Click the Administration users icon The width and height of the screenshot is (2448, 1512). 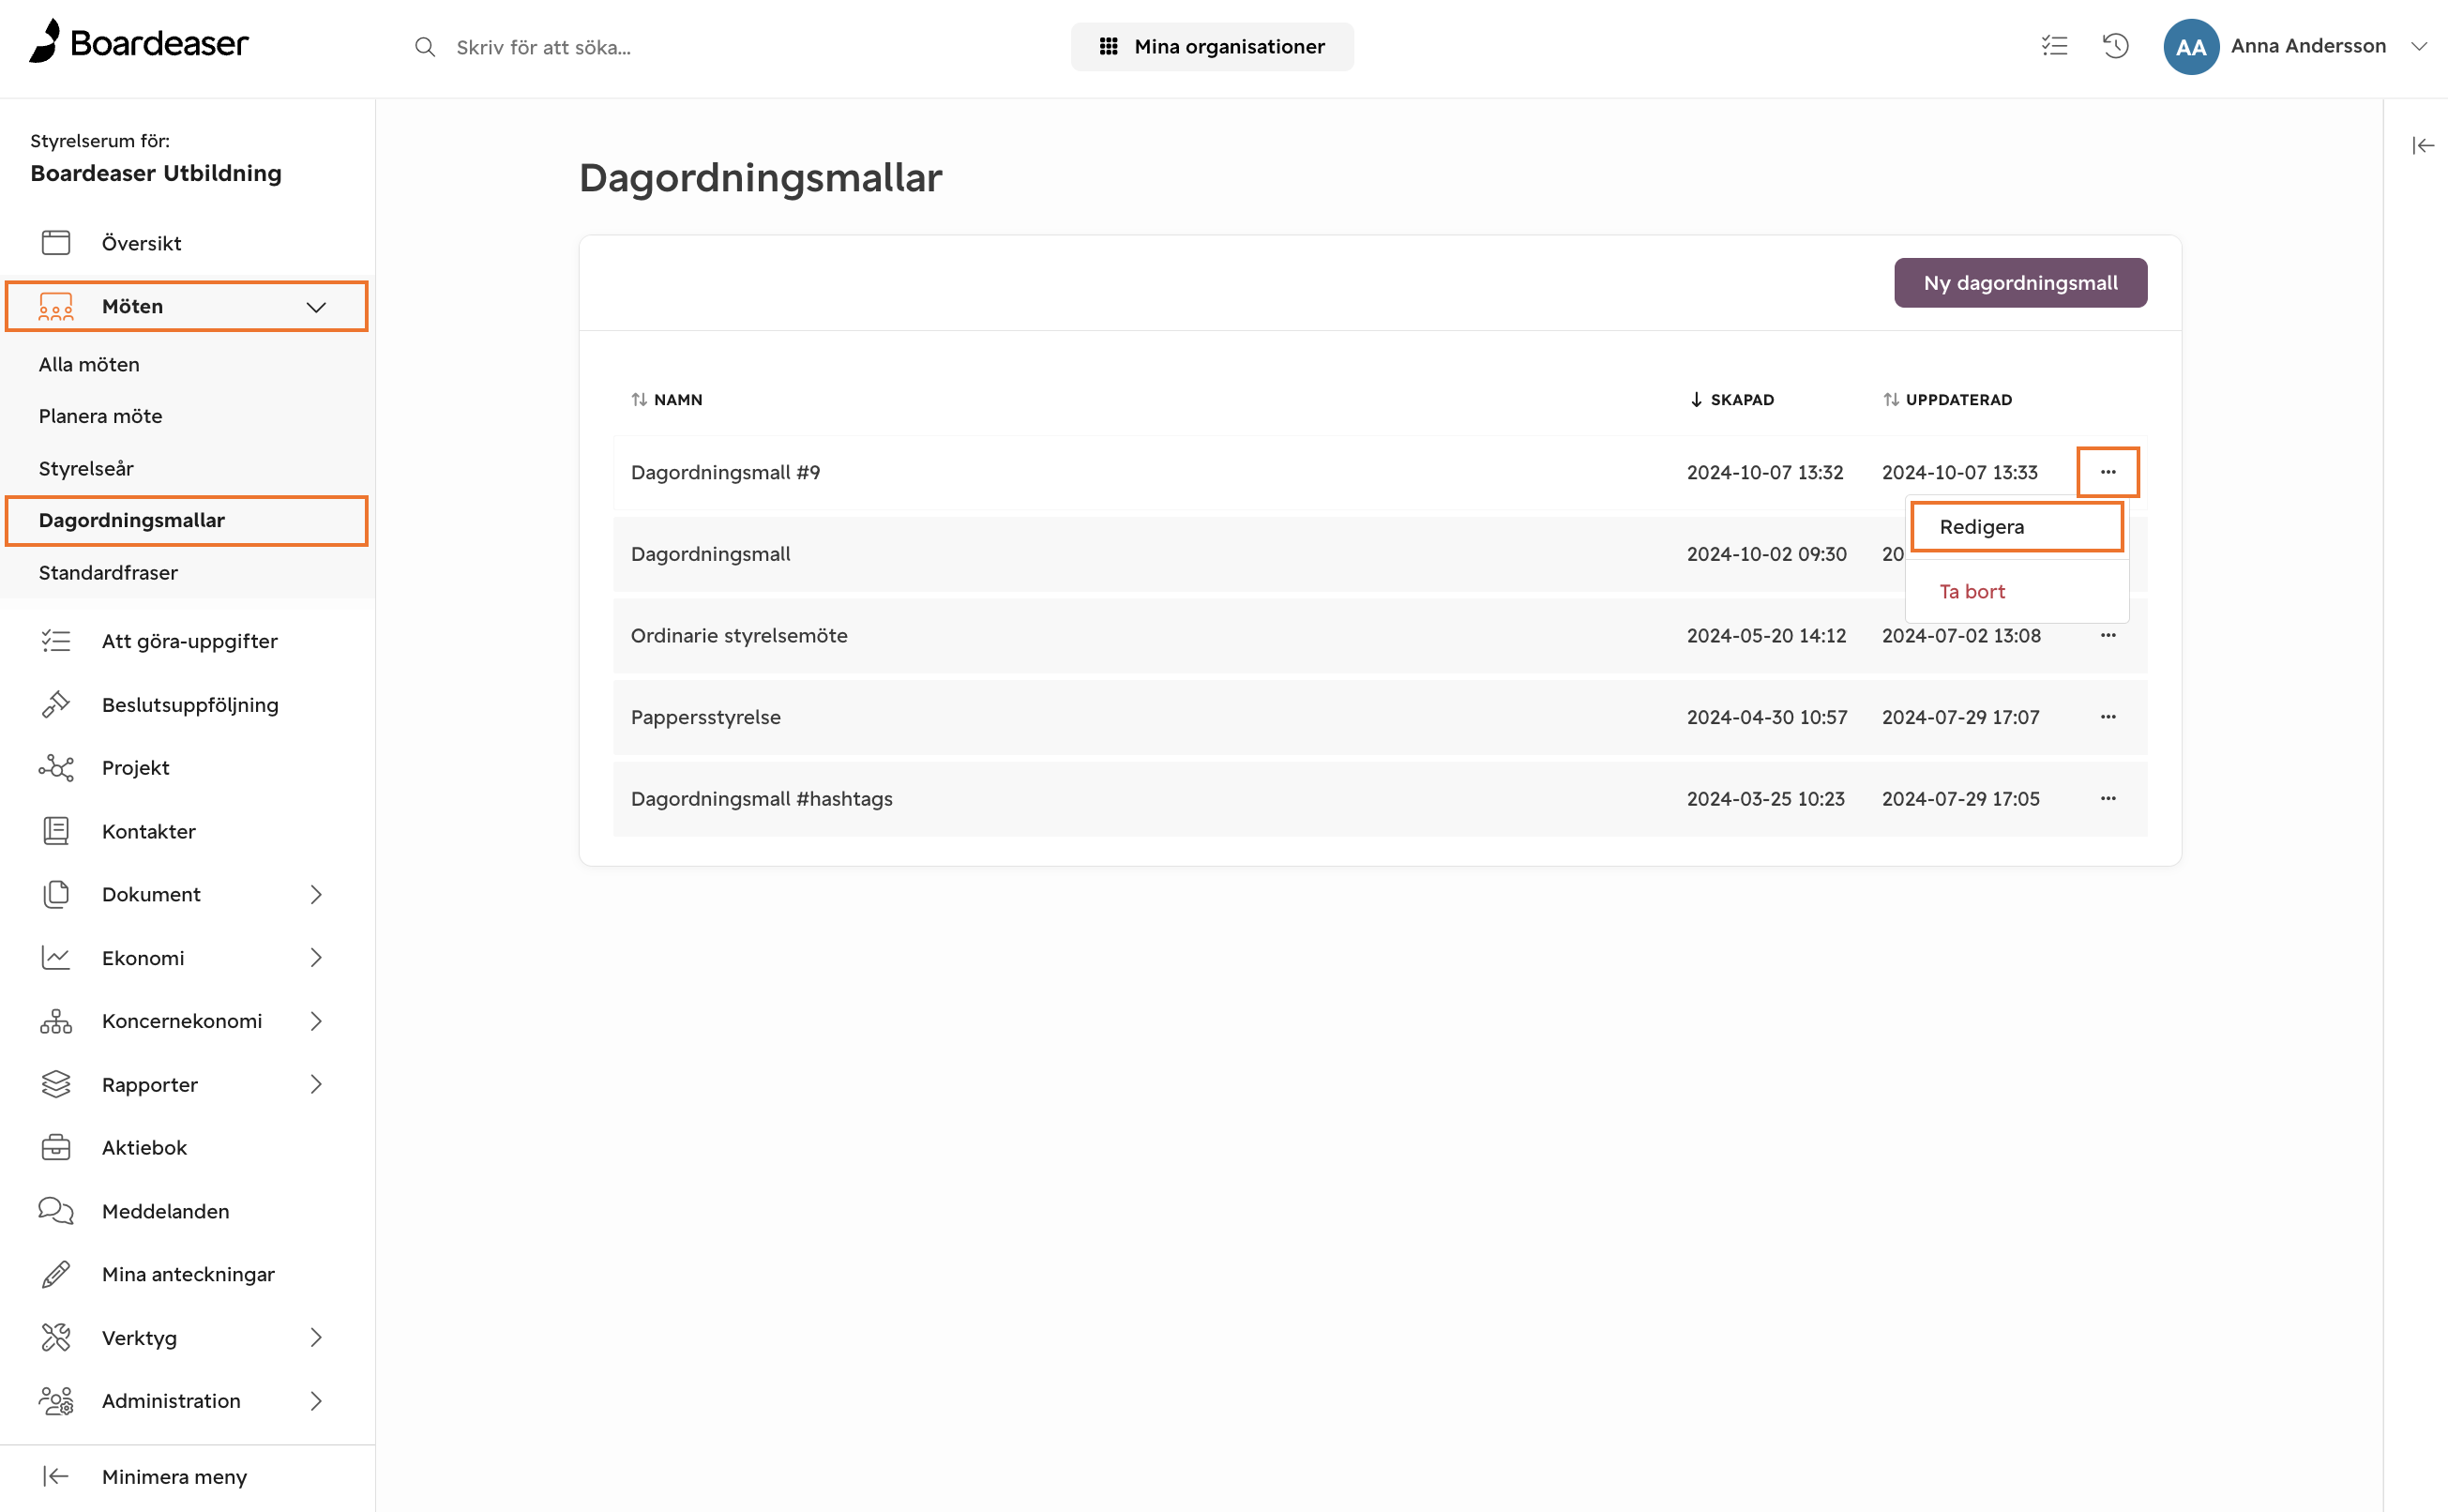coord(56,1401)
